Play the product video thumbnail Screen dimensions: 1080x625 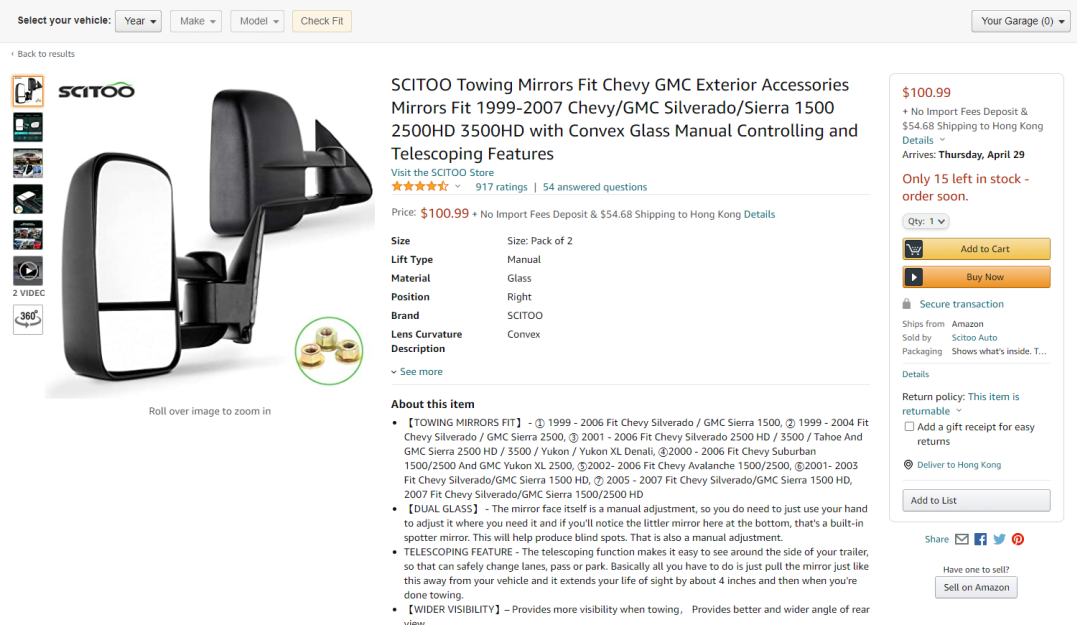pos(28,271)
